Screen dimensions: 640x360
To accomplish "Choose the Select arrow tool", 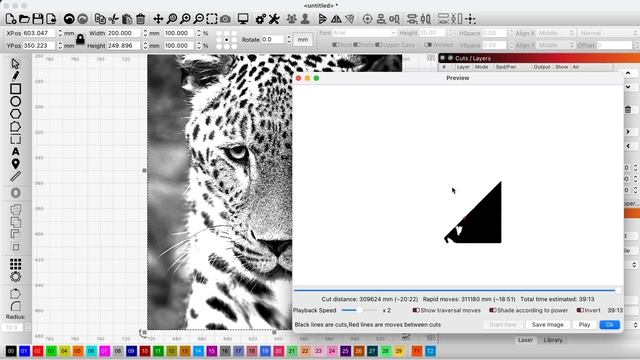I will [x=16, y=64].
